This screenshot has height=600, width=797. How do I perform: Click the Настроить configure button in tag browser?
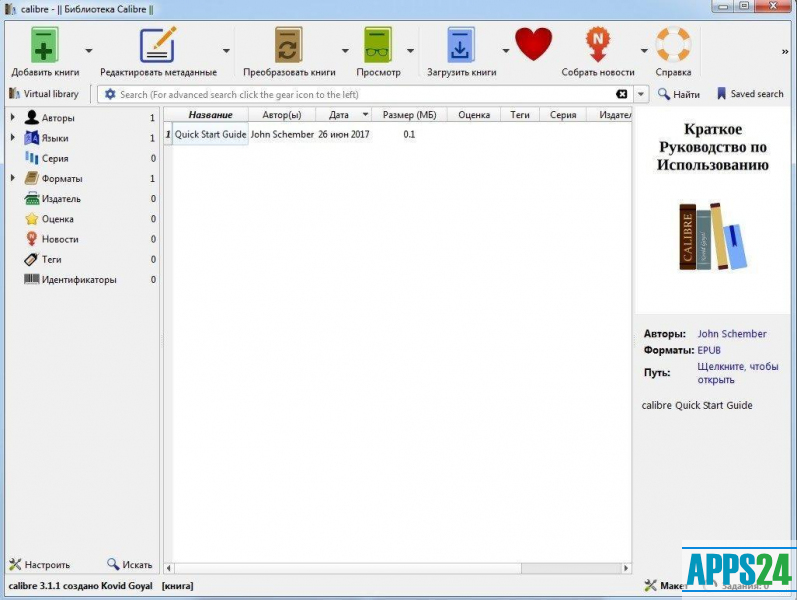click(x=39, y=564)
